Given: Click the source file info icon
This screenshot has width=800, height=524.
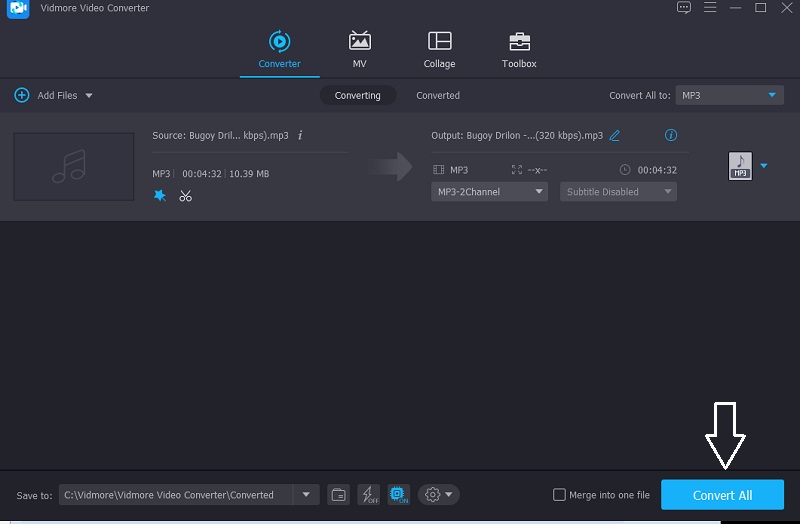Looking at the screenshot, I should point(300,135).
